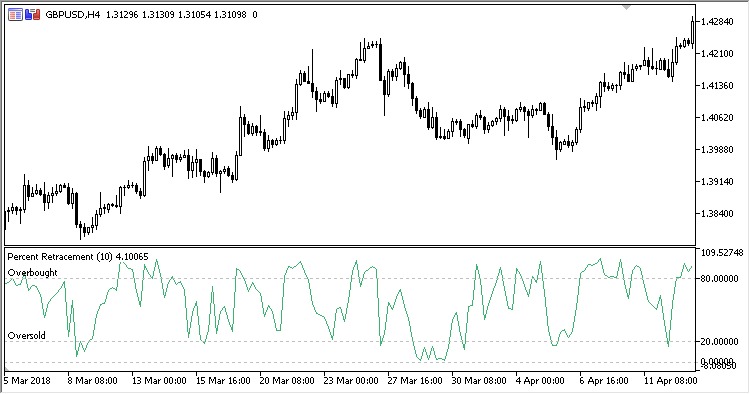Click the 30 Mar 08:00 time label

(x=479, y=381)
